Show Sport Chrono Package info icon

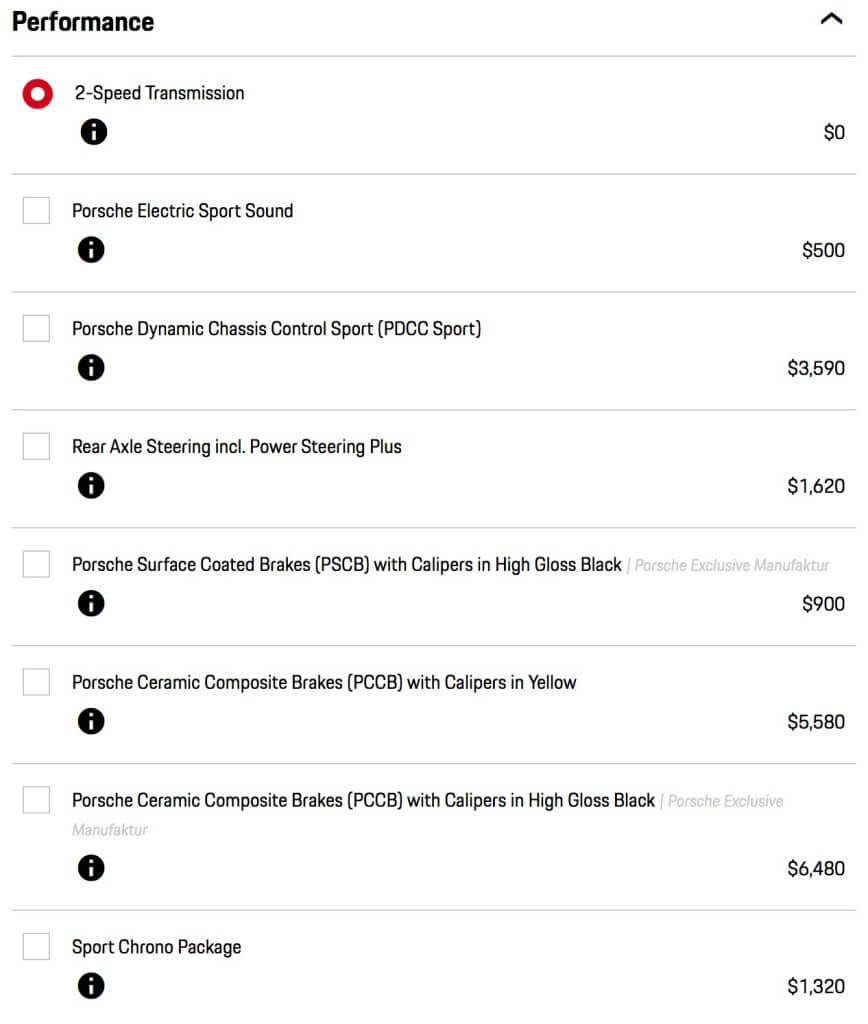tap(91, 985)
